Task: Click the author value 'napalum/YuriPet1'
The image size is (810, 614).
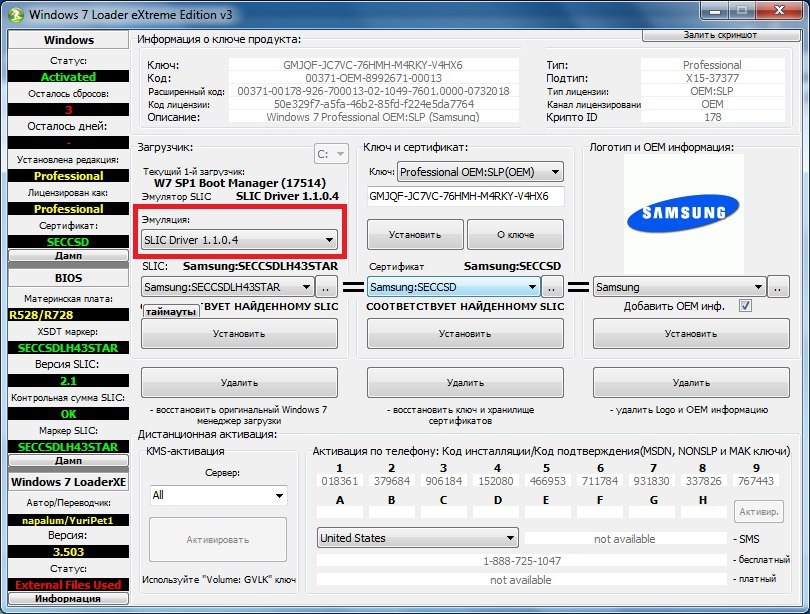Action: (x=68, y=520)
